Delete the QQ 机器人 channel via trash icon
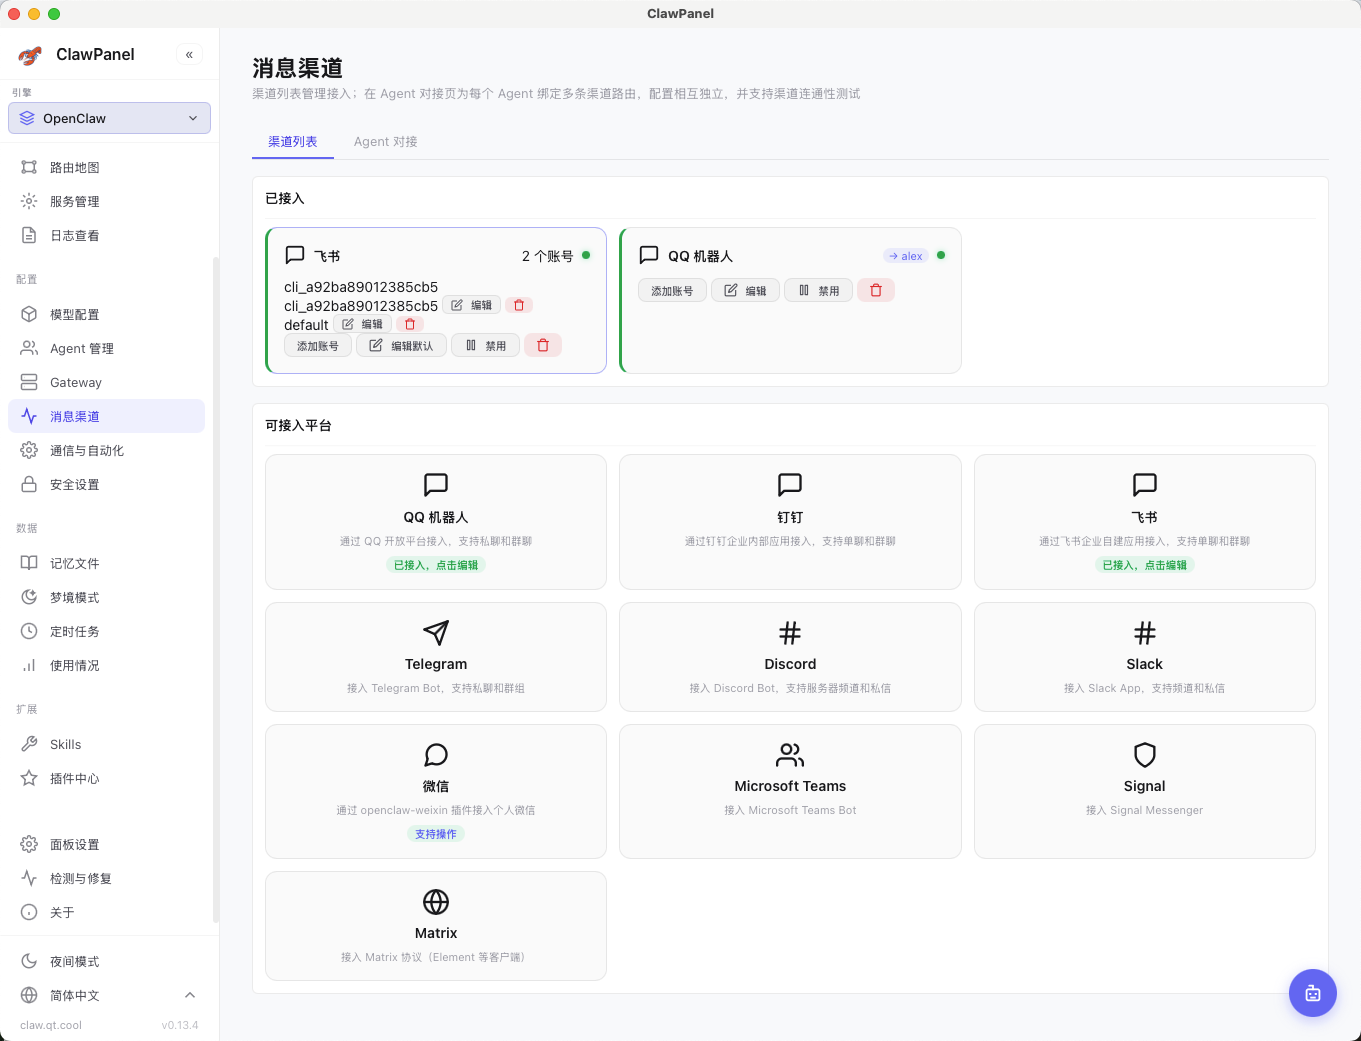The image size is (1361, 1041). tap(876, 290)
